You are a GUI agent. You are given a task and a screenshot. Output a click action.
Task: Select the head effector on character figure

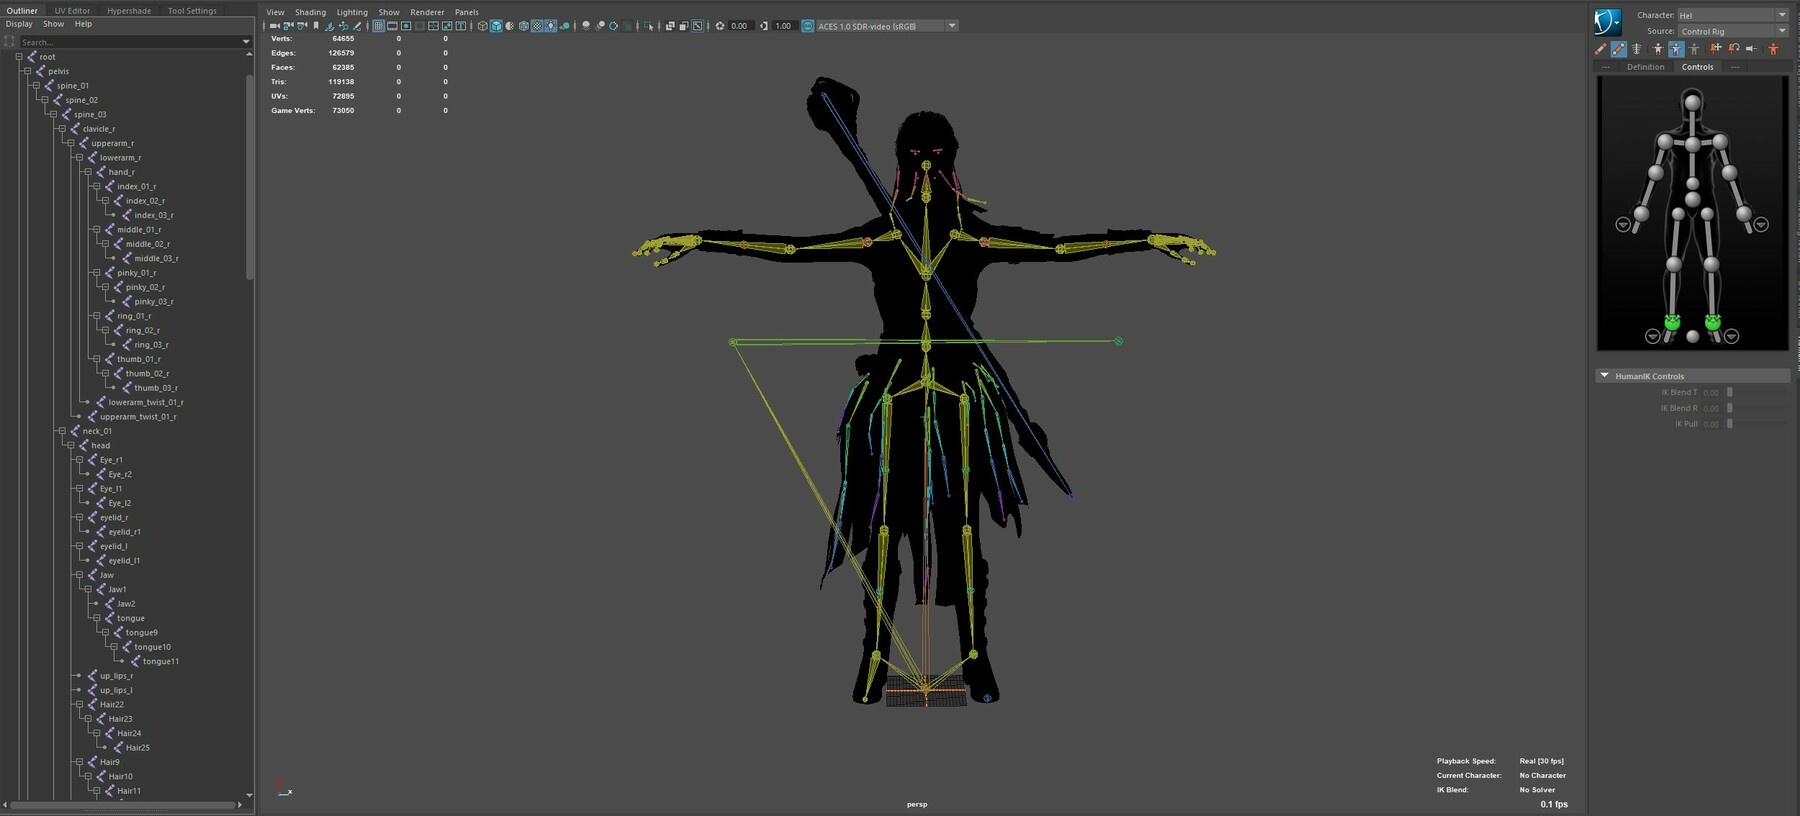point(1692,102)
